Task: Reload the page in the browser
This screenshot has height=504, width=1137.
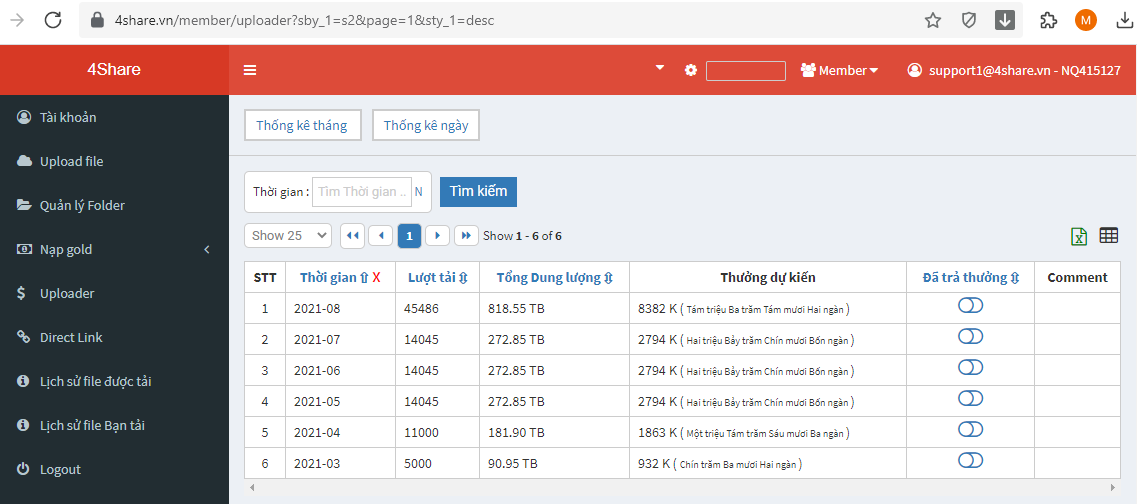Action: [x=53, y=20]
